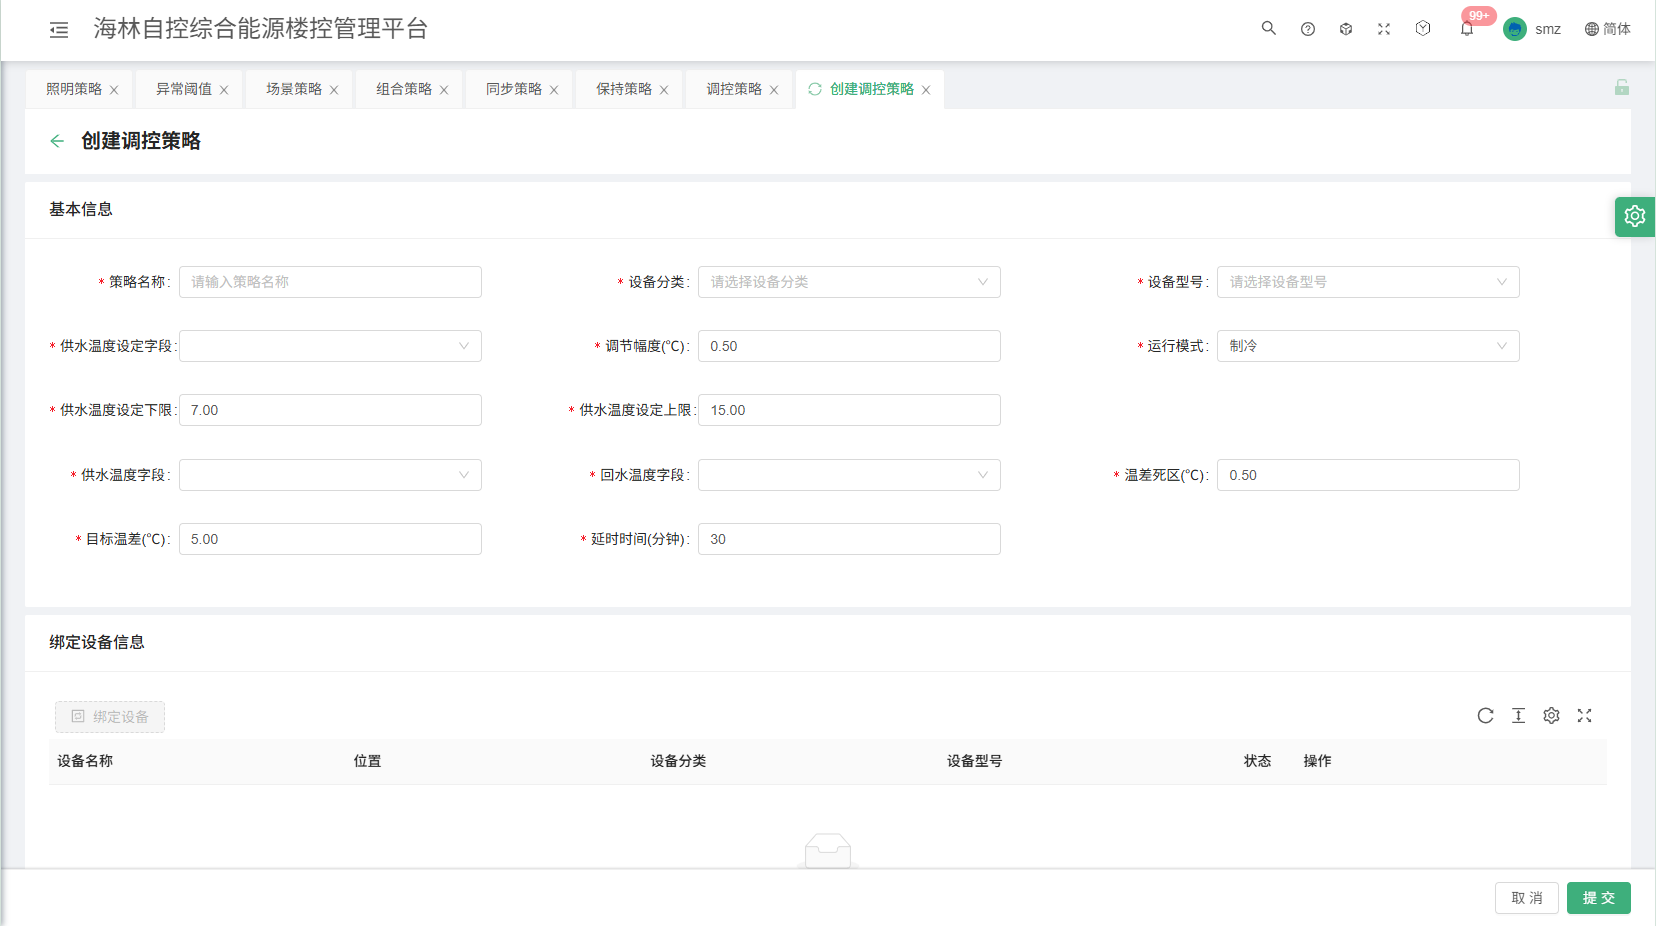Collapse the sidebar menu hamburger icon

pyautogui.click(x=59, y=30)
